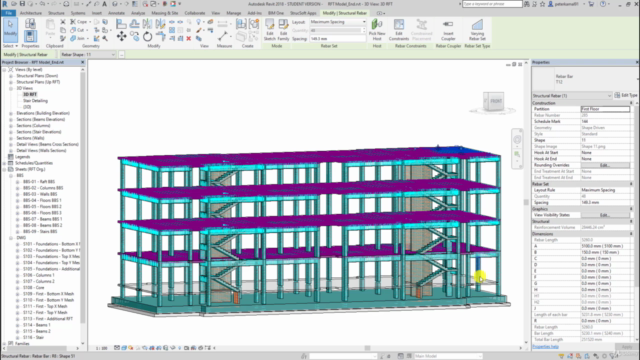640x360 pixels.
Task: Open the Layout Maximum Spacing dropdown
Action: click(338, 22)
